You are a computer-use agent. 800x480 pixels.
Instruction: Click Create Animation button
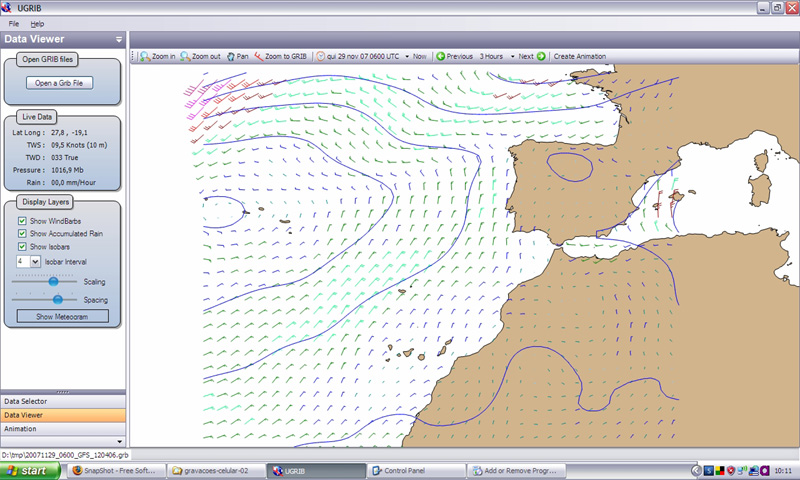(x=580, y=56)
